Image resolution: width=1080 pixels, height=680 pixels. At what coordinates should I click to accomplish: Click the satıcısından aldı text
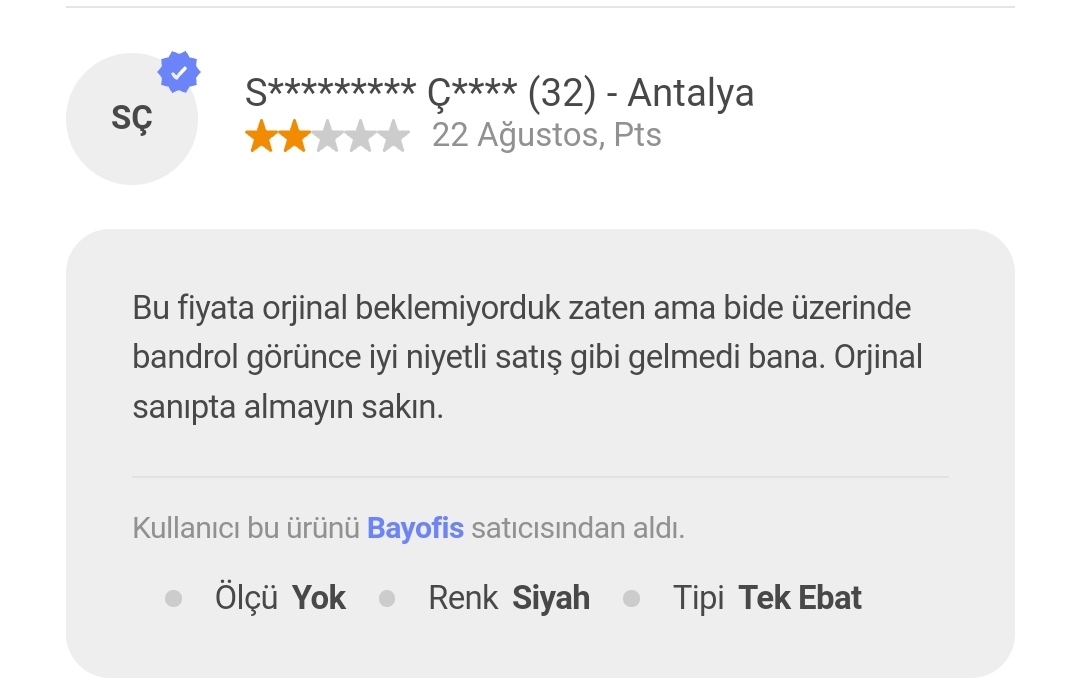pos(578,528)
